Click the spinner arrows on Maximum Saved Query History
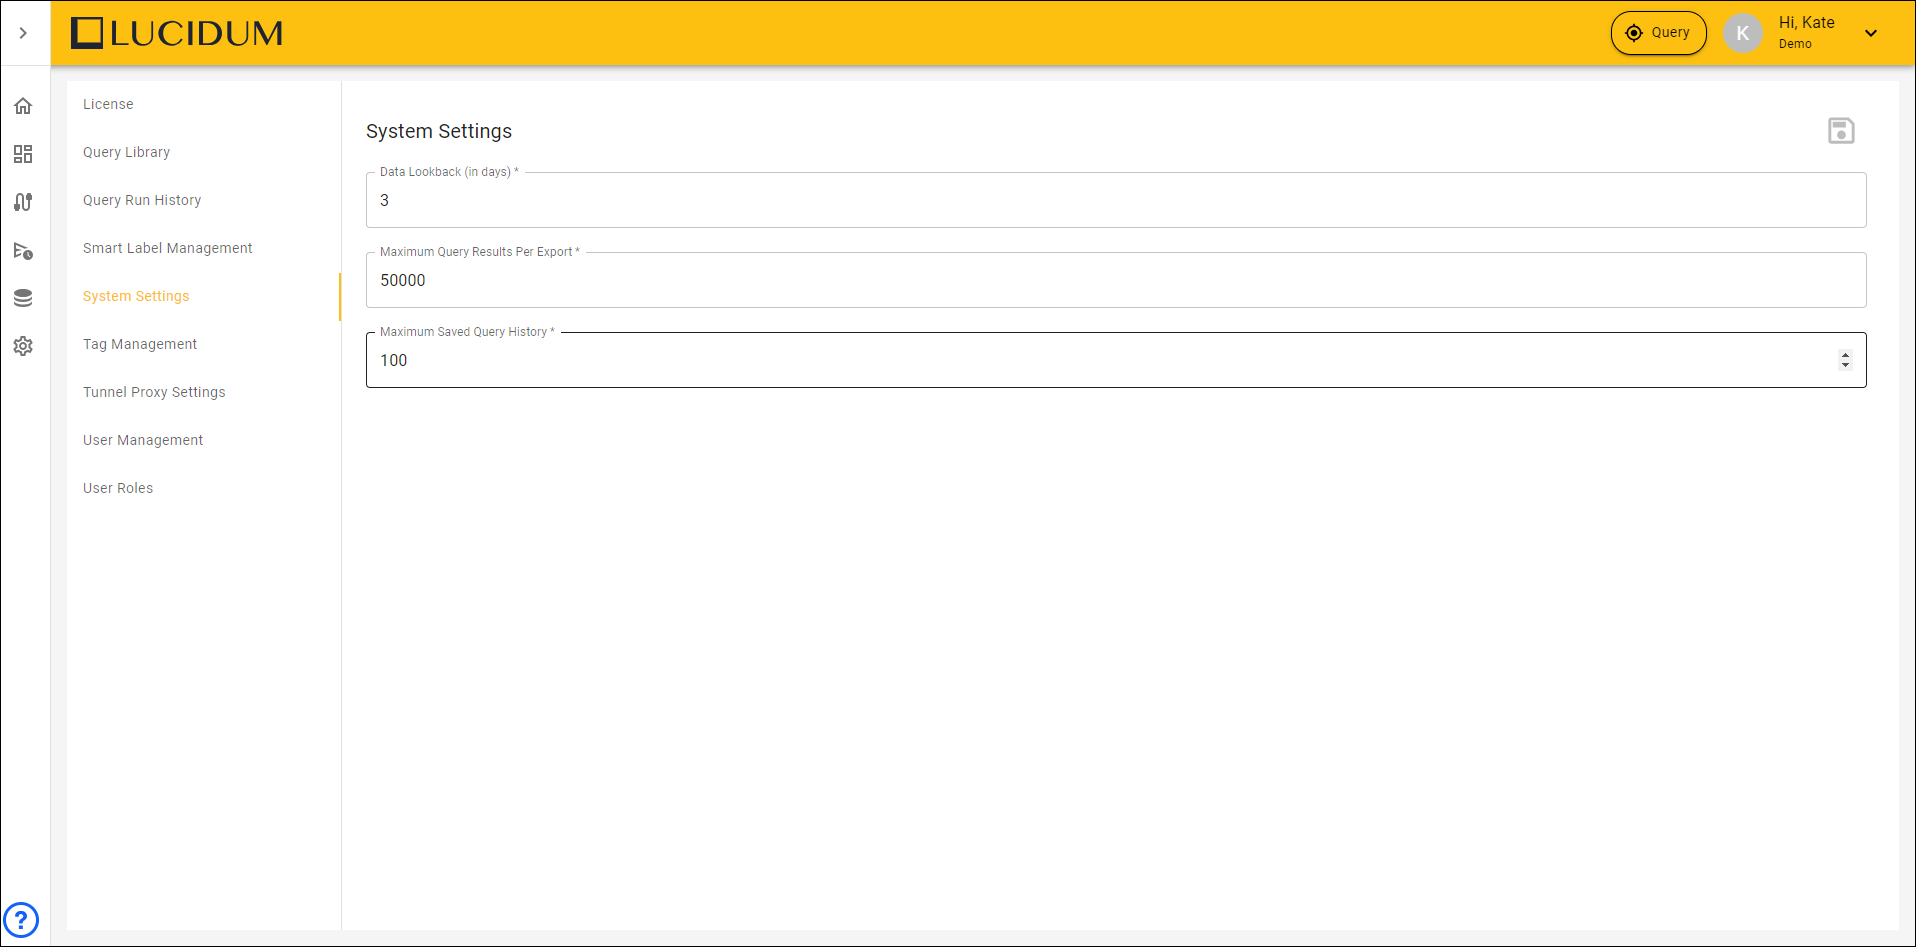Viewport: 1916px width, 947px height. 1845,360
